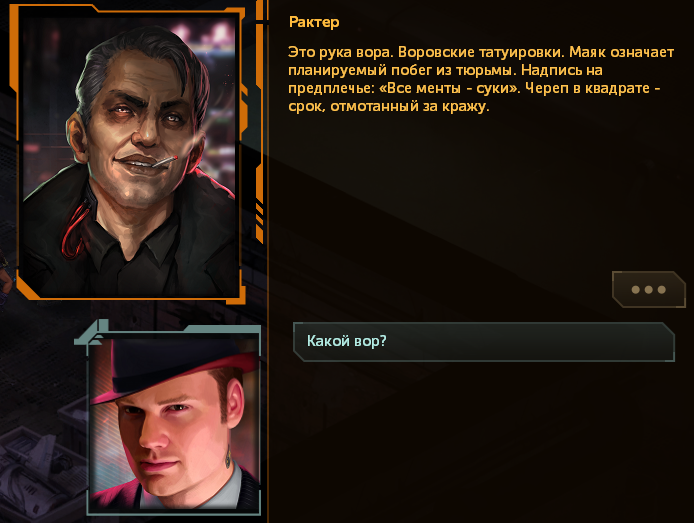Choose the "Какой вор?" dialogue response
The height and width of the screenshot is (523, 694).
point(484,342)
